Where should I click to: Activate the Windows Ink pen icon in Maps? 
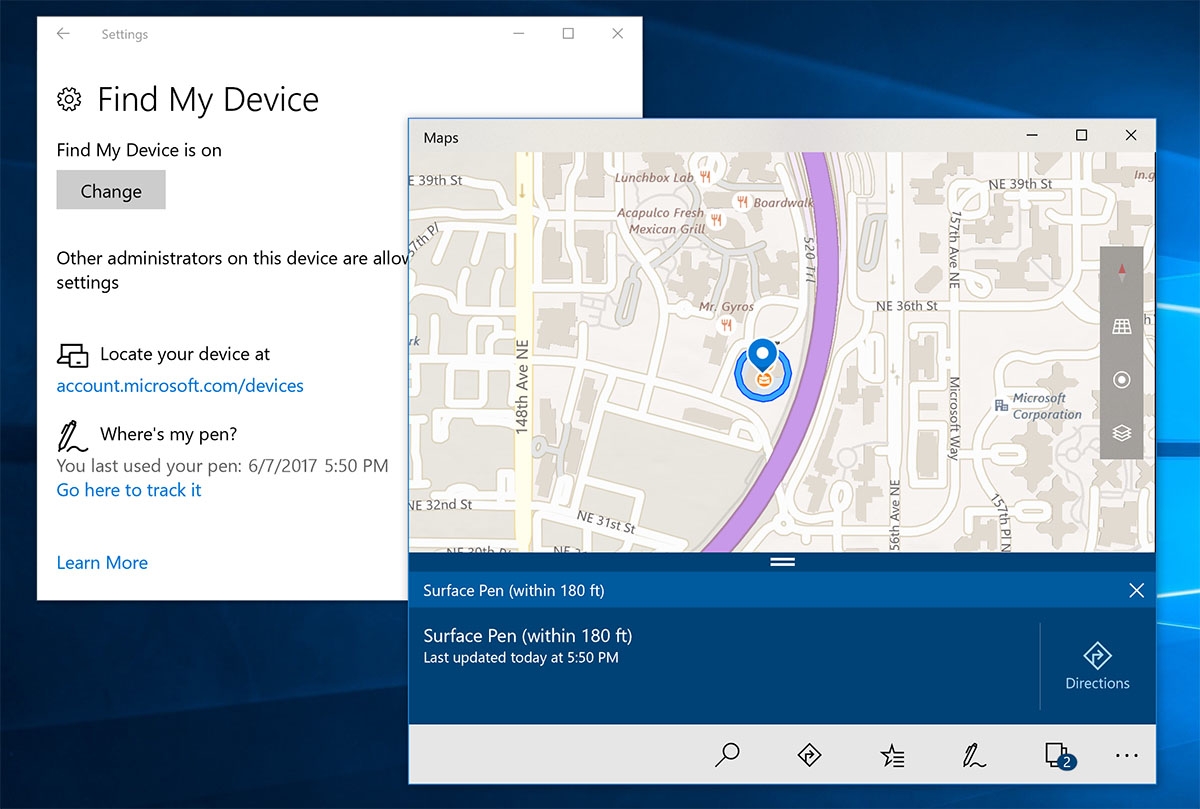[973, 755]
